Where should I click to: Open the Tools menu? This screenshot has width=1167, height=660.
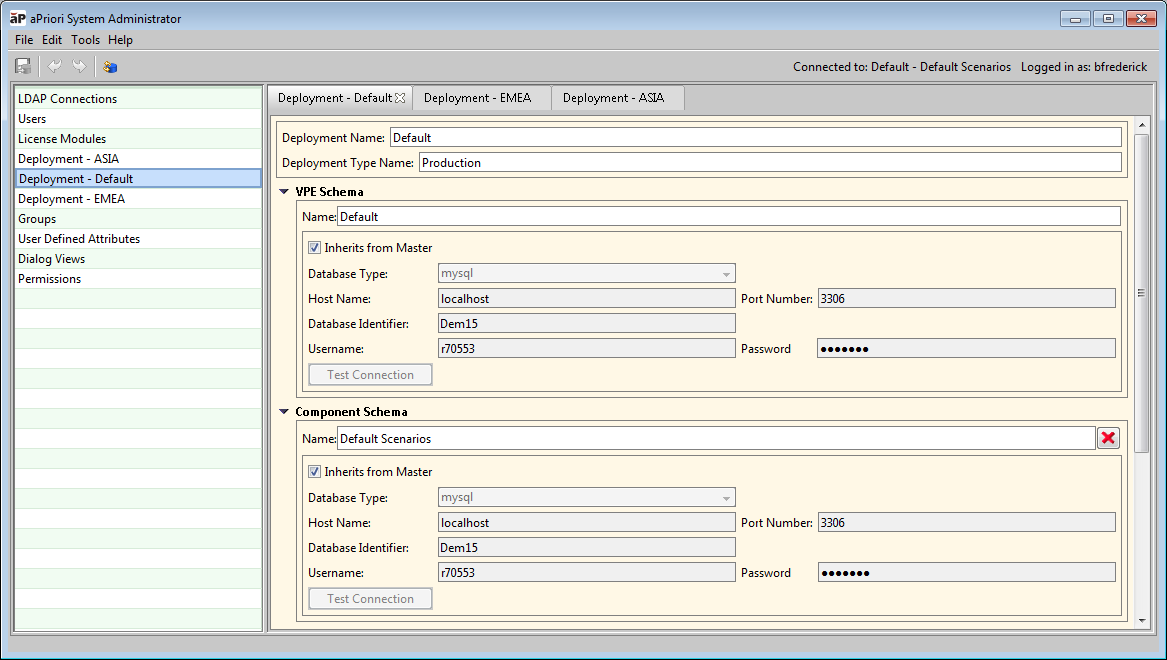pyautogui.click(x=85, y=40)
